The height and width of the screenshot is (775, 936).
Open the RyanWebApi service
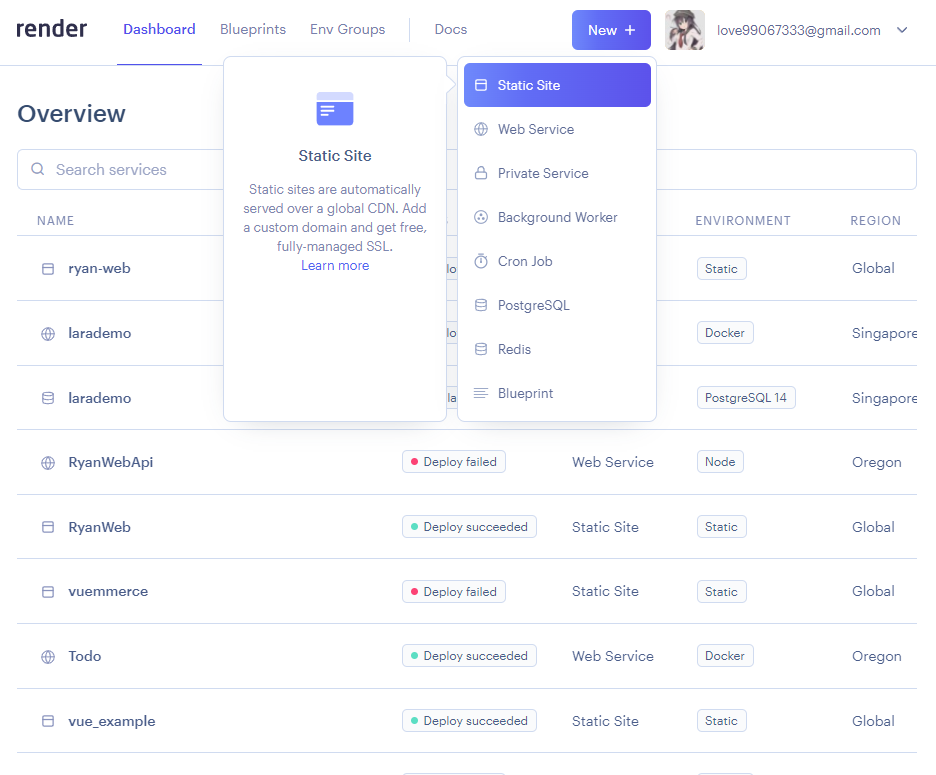point(110,462)
